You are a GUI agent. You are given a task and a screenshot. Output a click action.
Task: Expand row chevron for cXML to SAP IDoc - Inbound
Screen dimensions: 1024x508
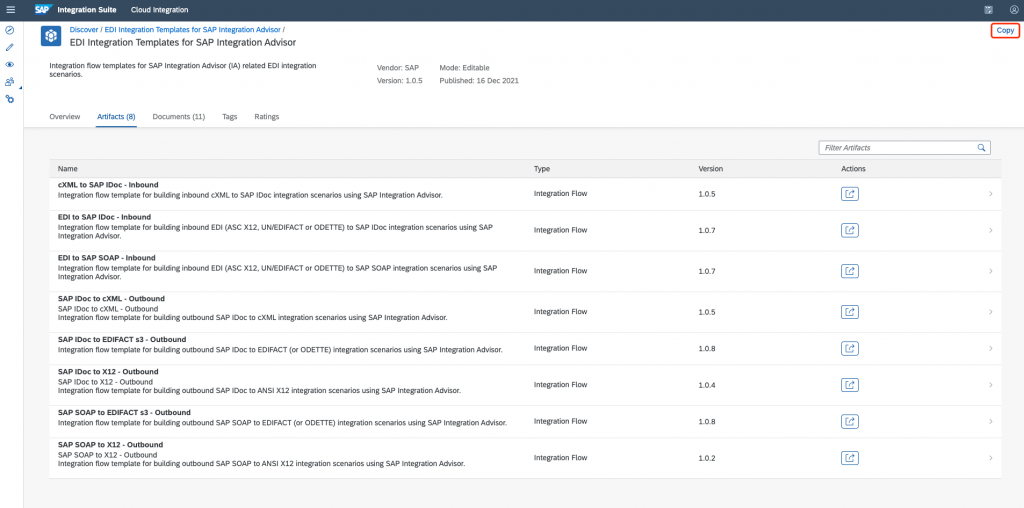(991, 194)
